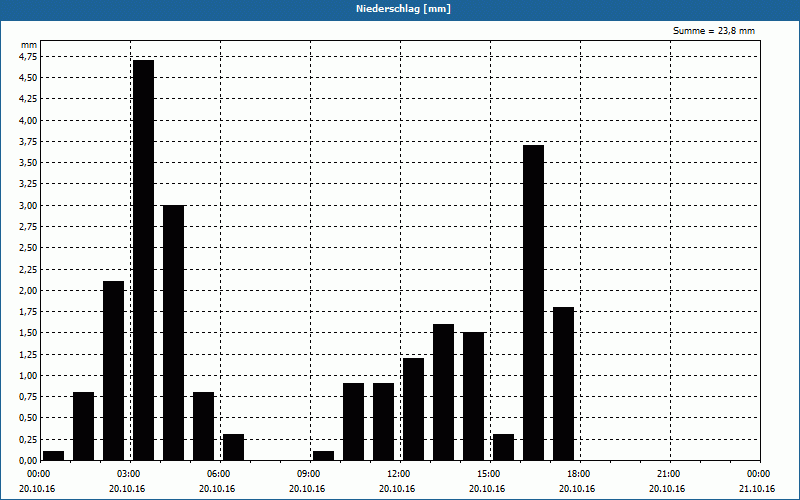Select the "06:00" time axis label

[220, 474]
